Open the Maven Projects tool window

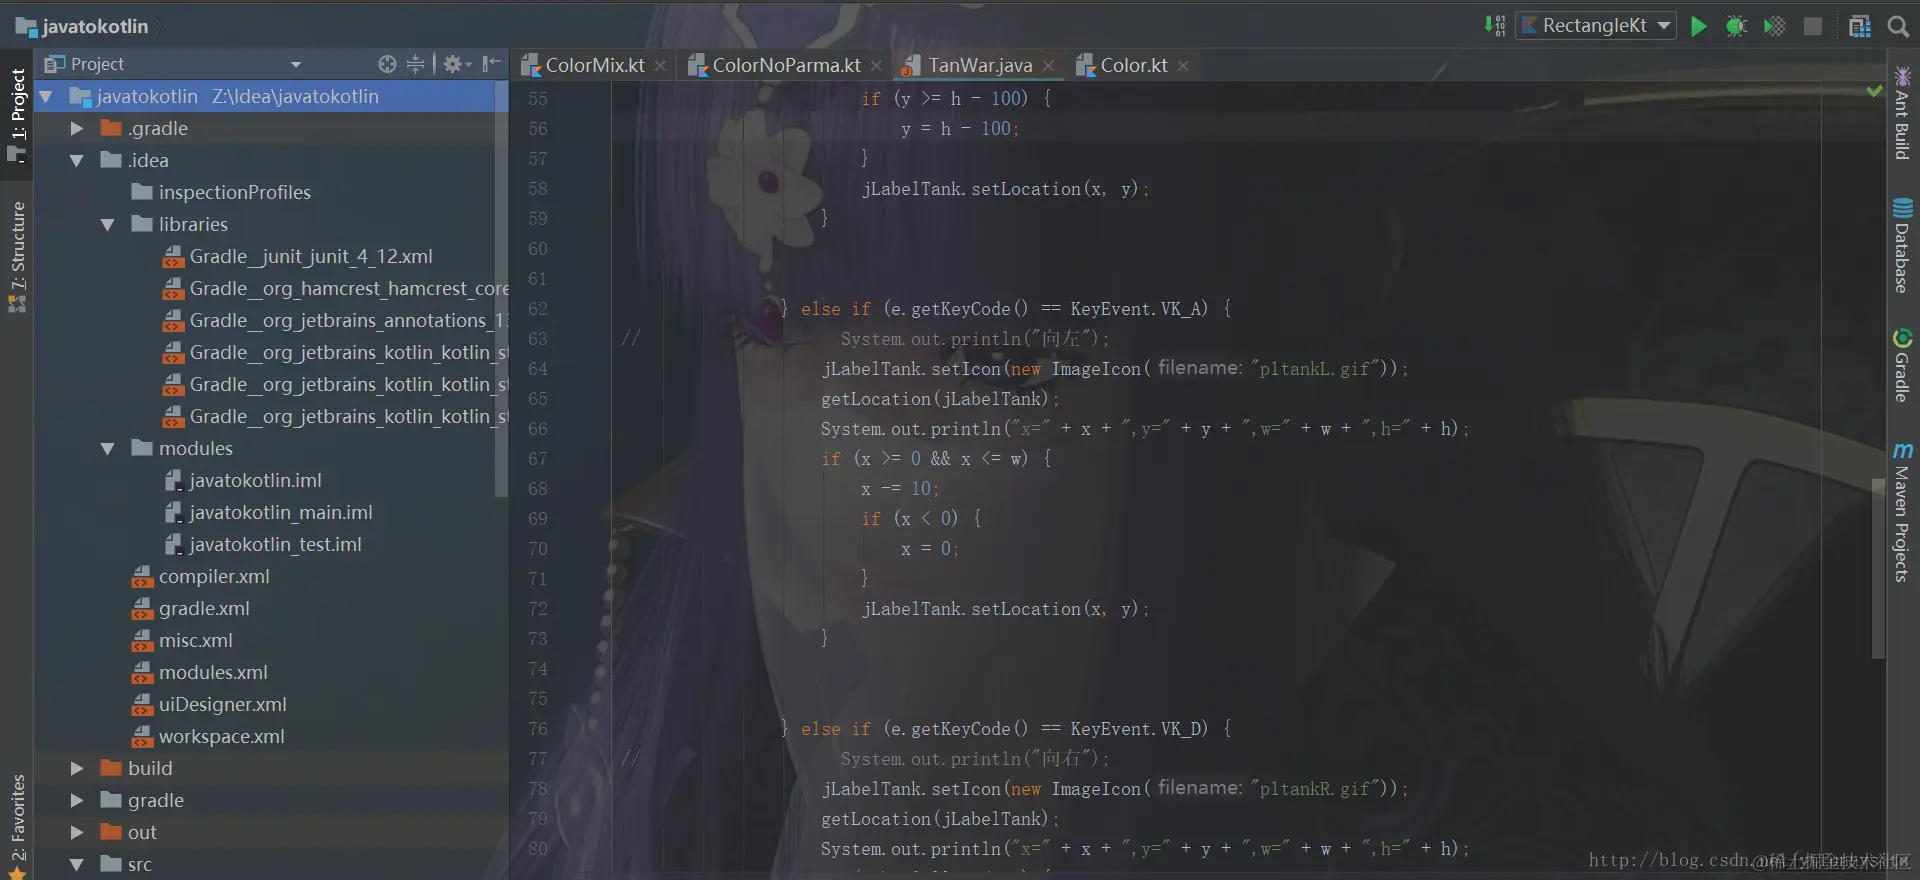point(1902,512)
